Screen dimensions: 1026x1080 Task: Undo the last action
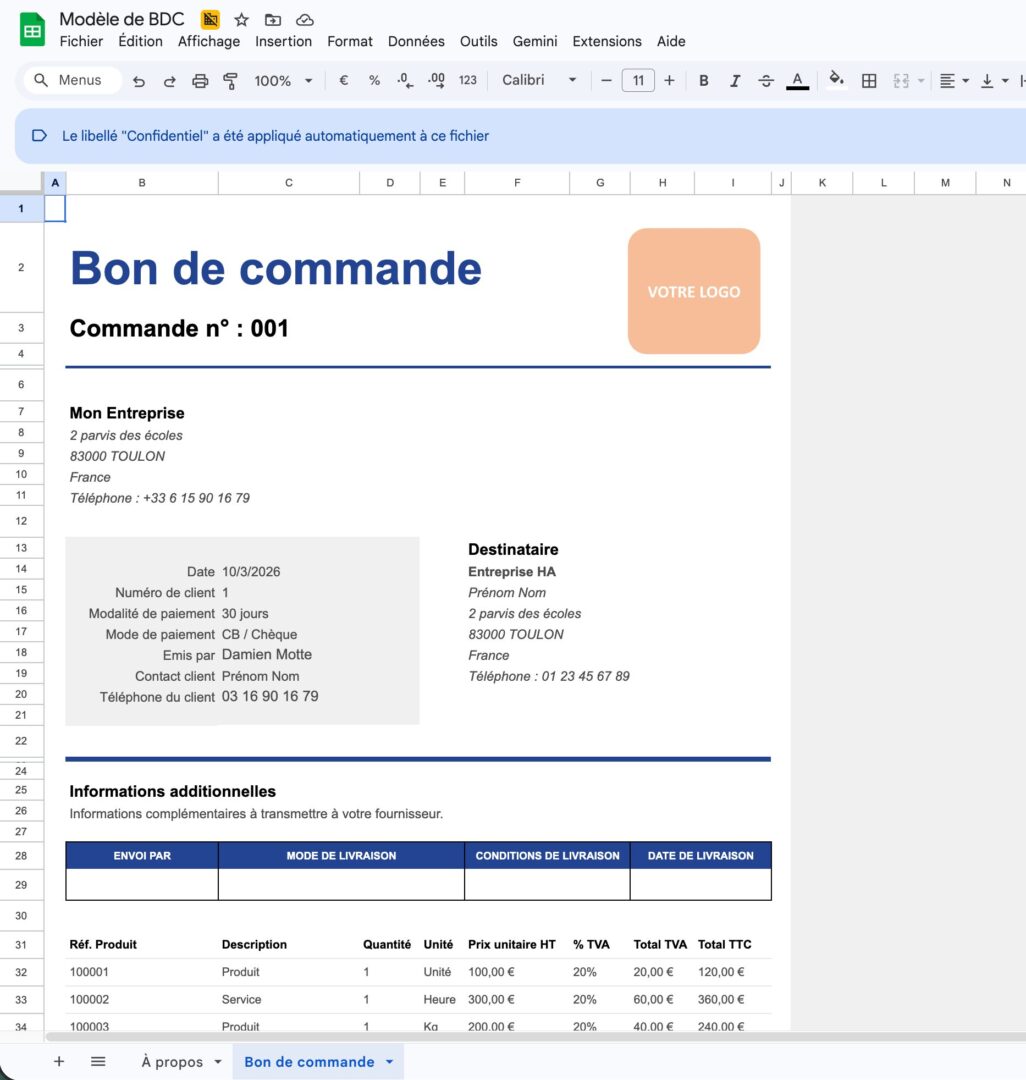coord(139,81)
